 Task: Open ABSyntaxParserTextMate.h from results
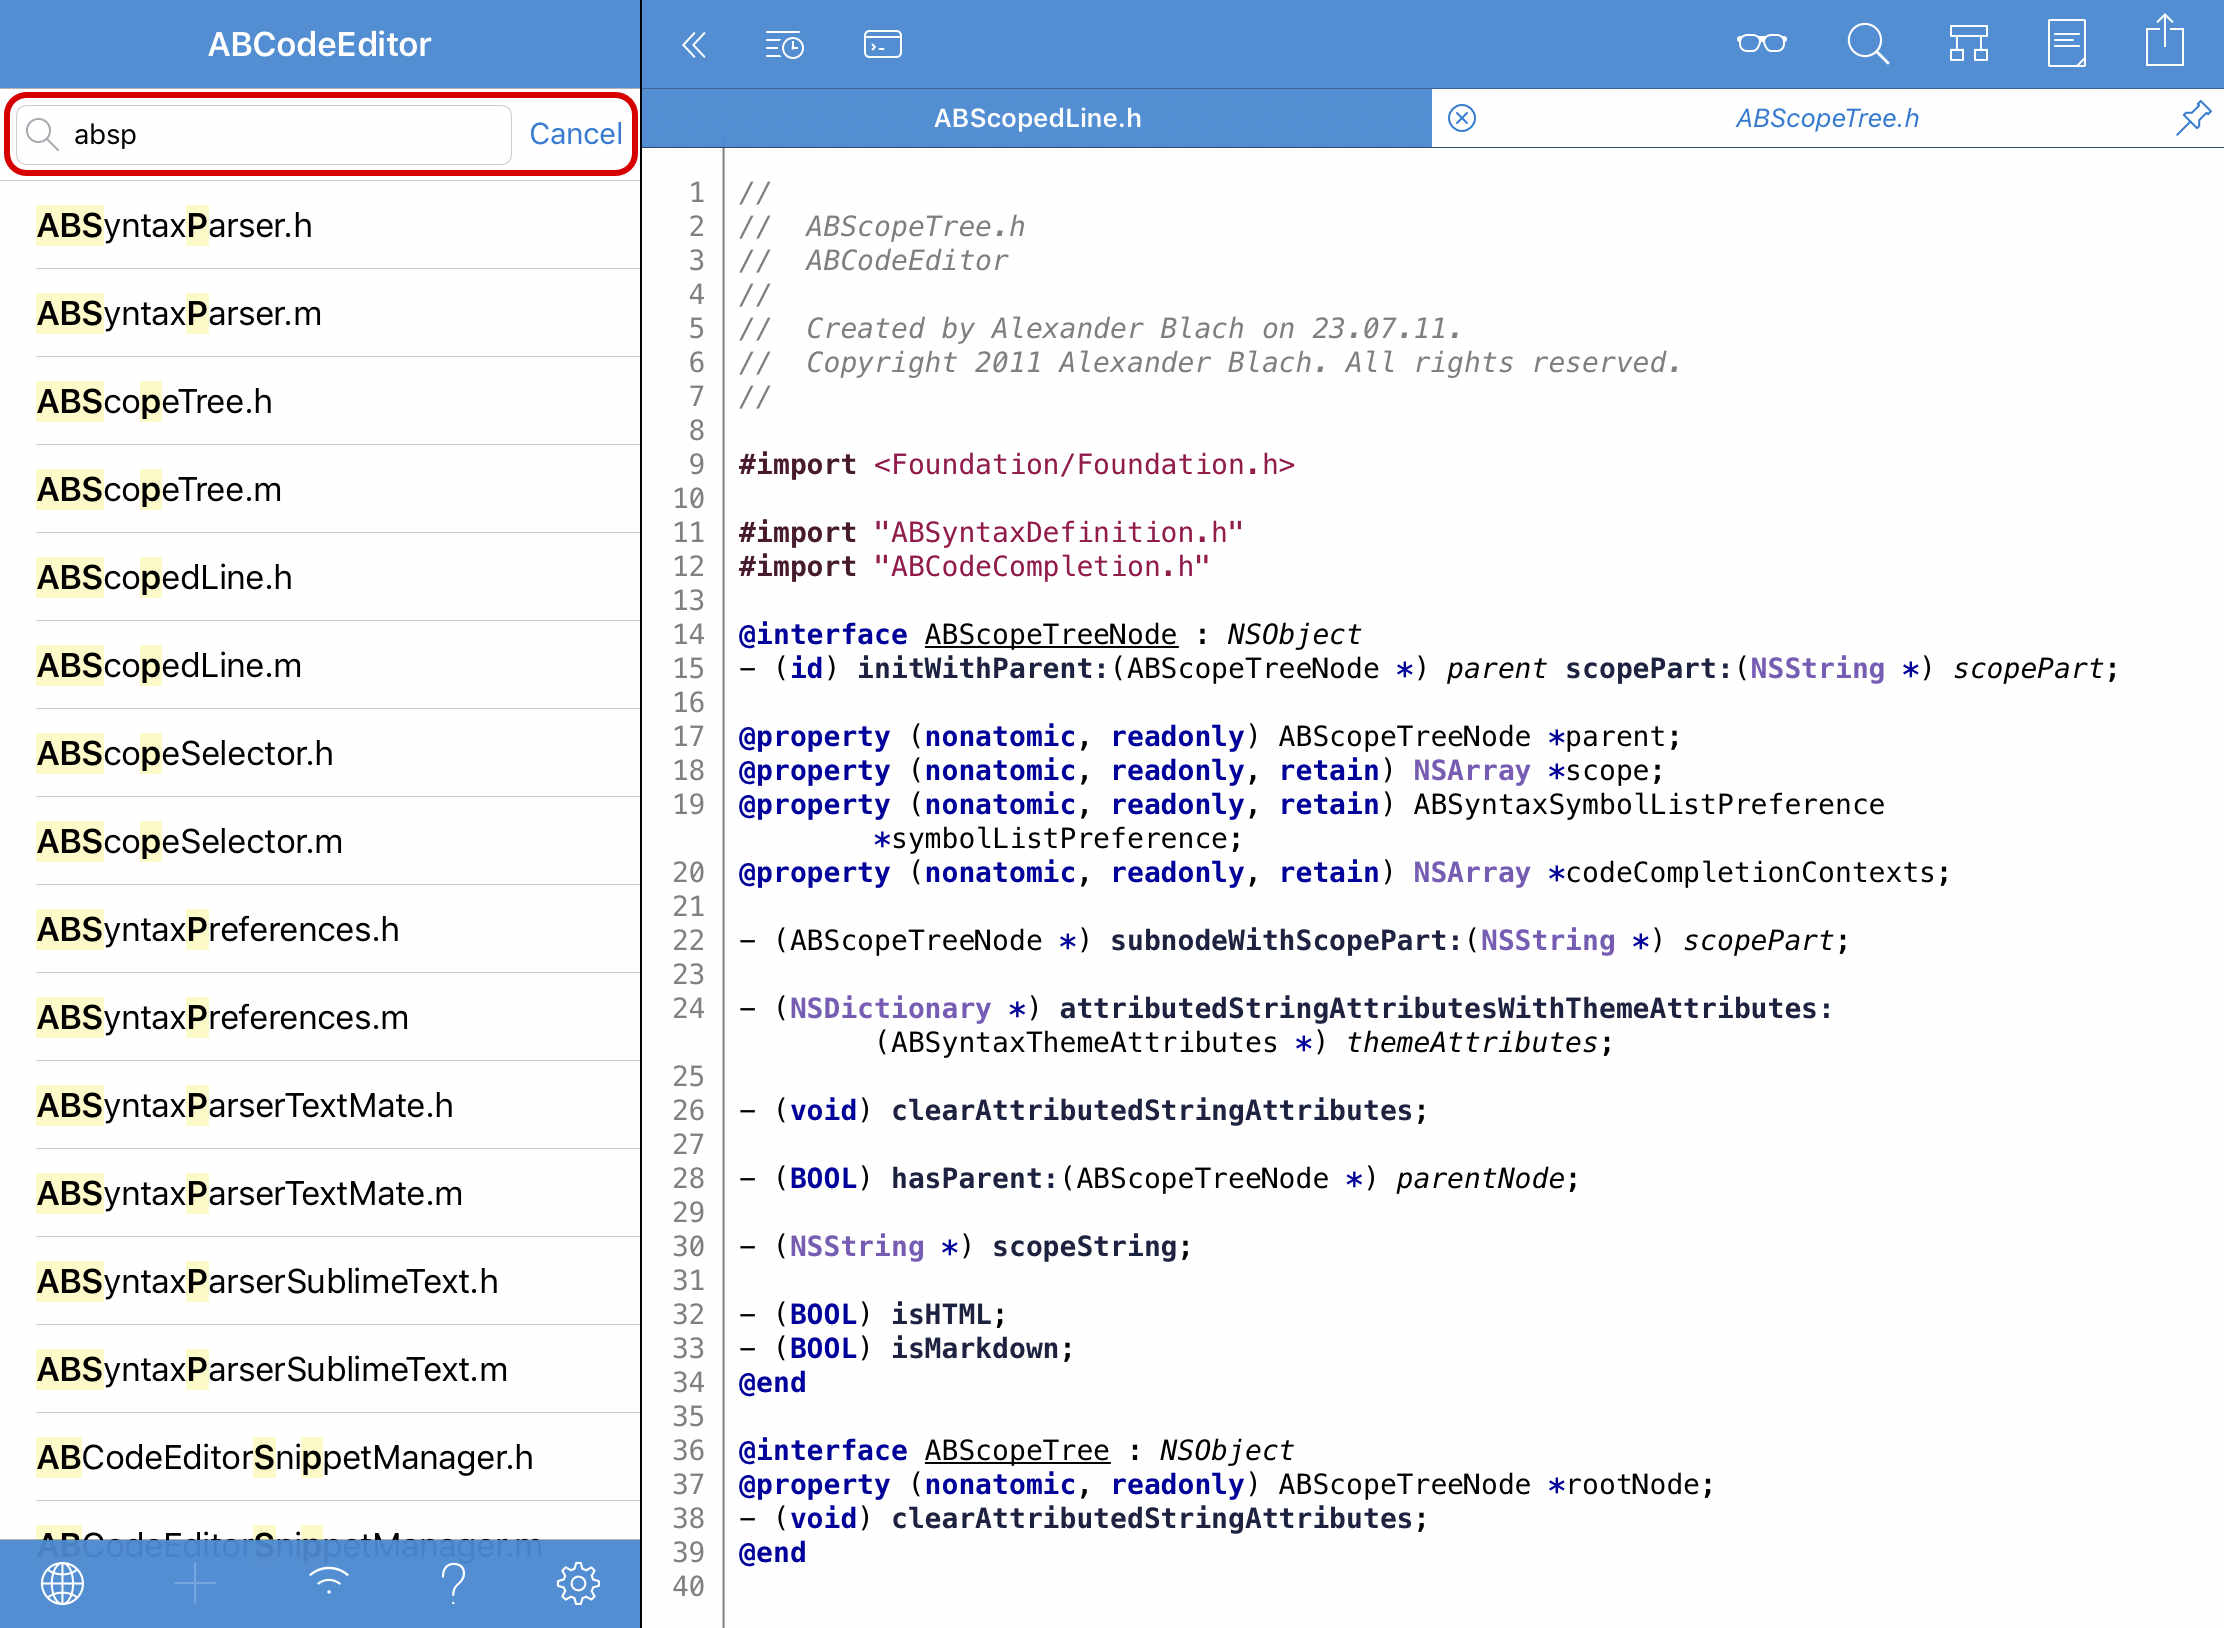[320, 1105]
